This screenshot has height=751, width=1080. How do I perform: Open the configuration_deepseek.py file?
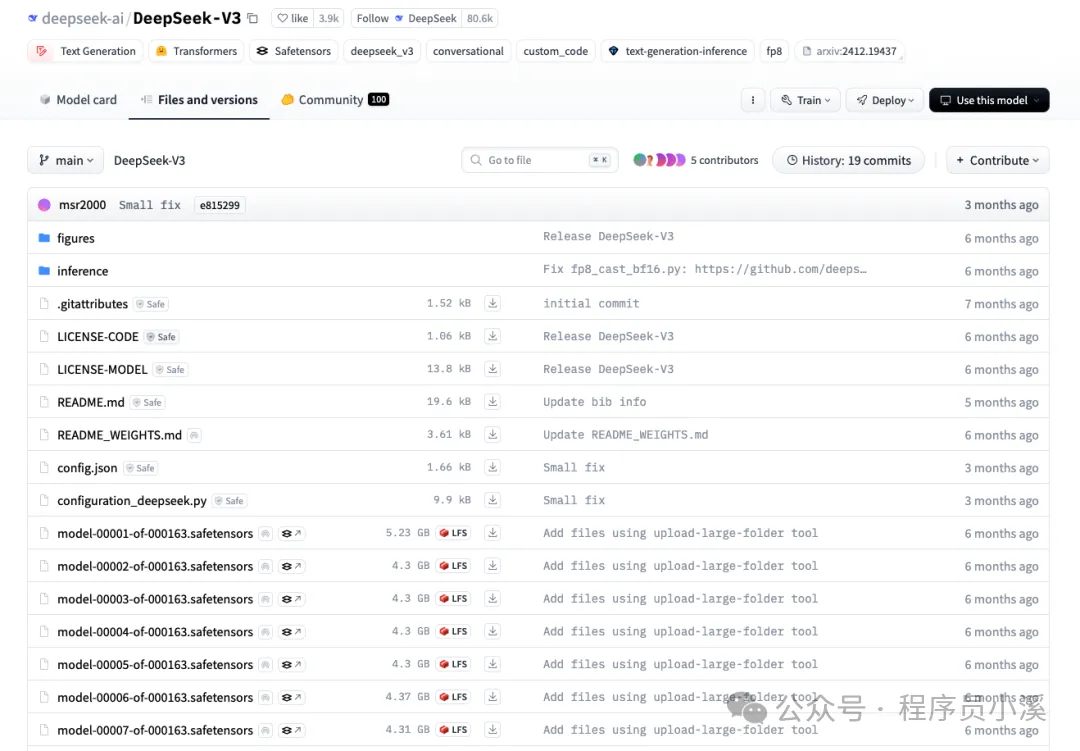pyautogui.click(x=132, y=500)
